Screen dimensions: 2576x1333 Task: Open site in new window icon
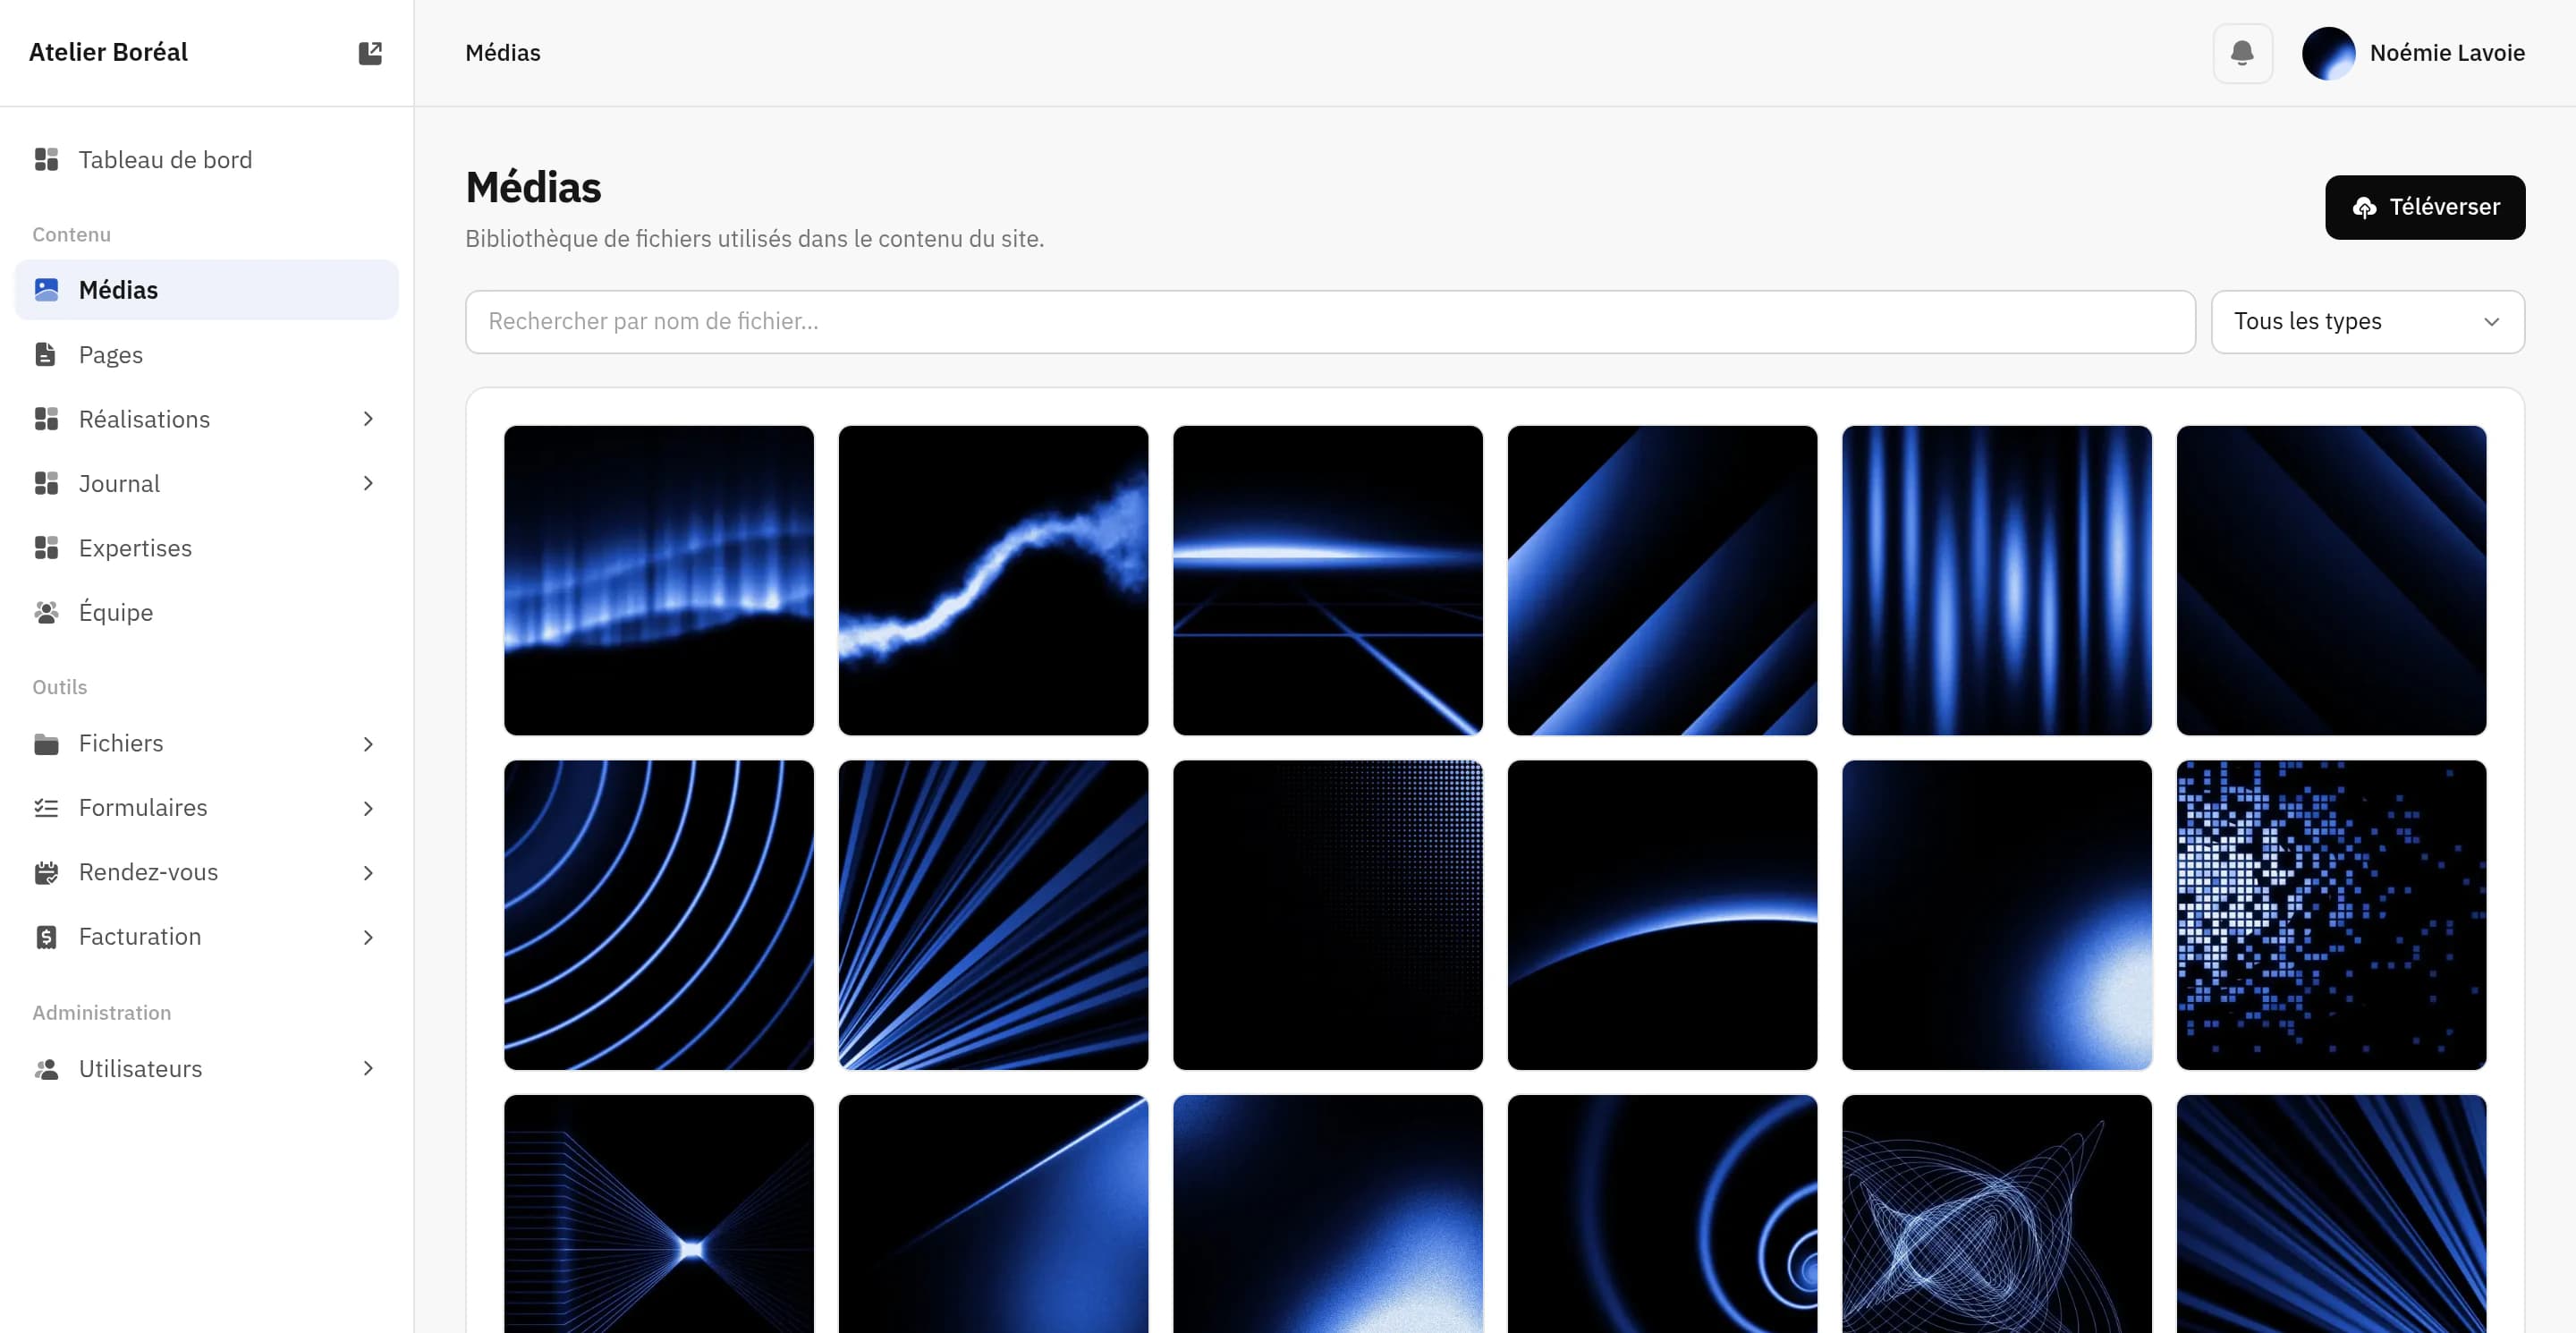370,53
